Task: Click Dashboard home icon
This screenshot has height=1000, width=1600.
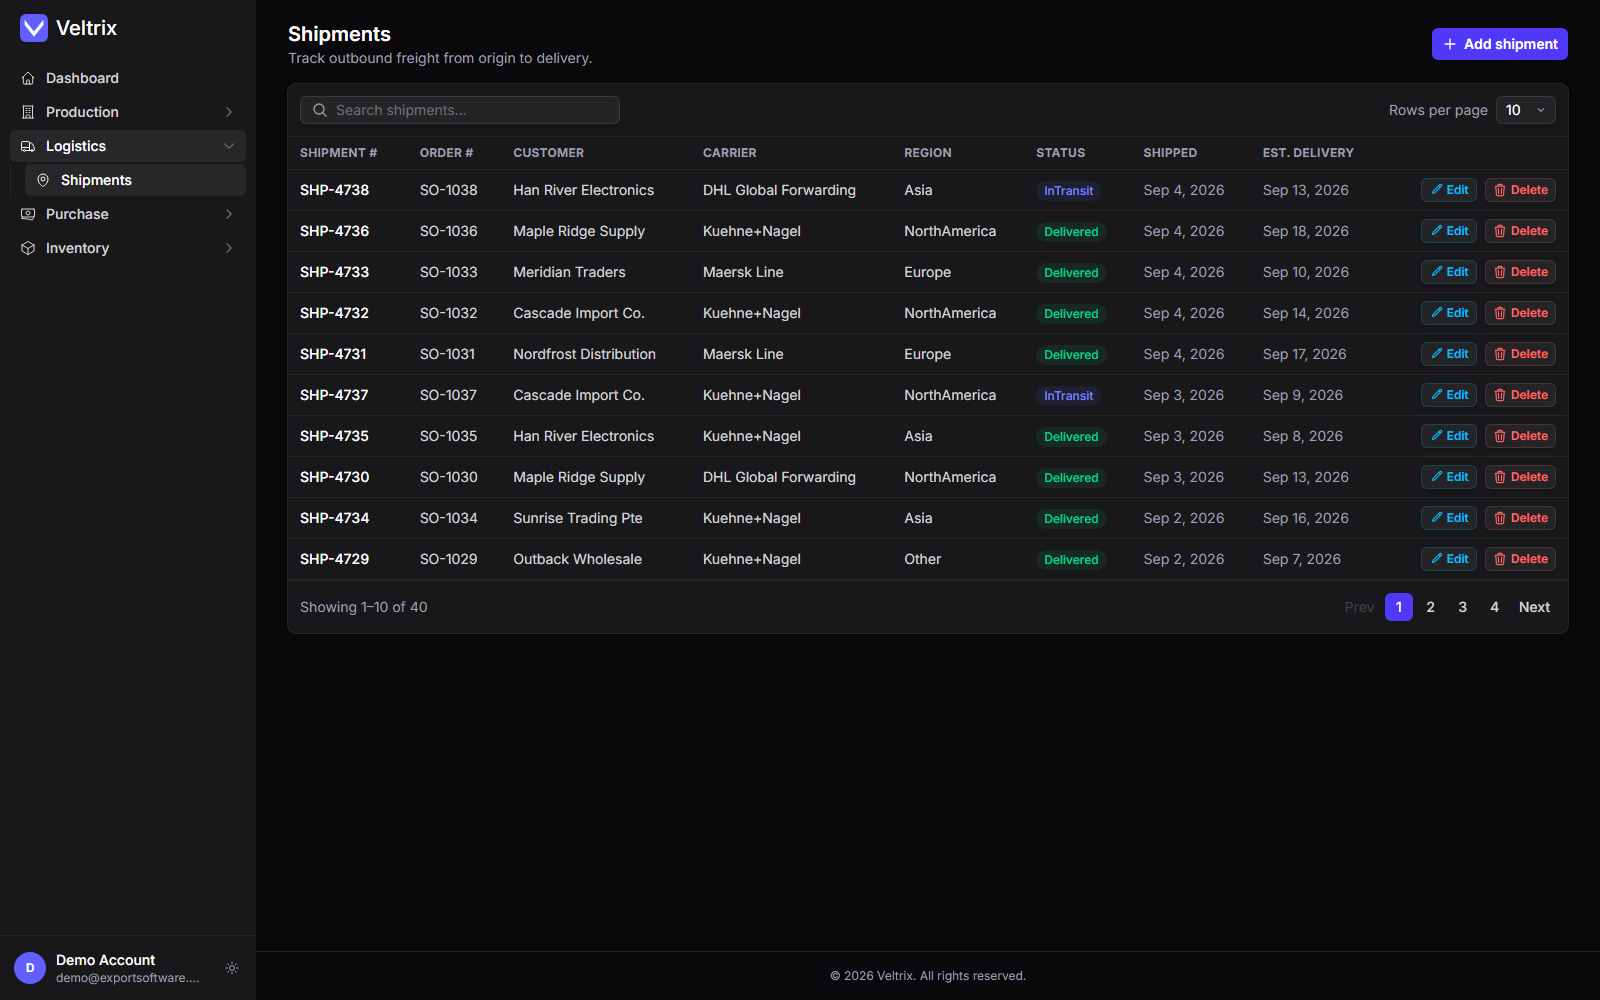Action: [x=28, y=78]
